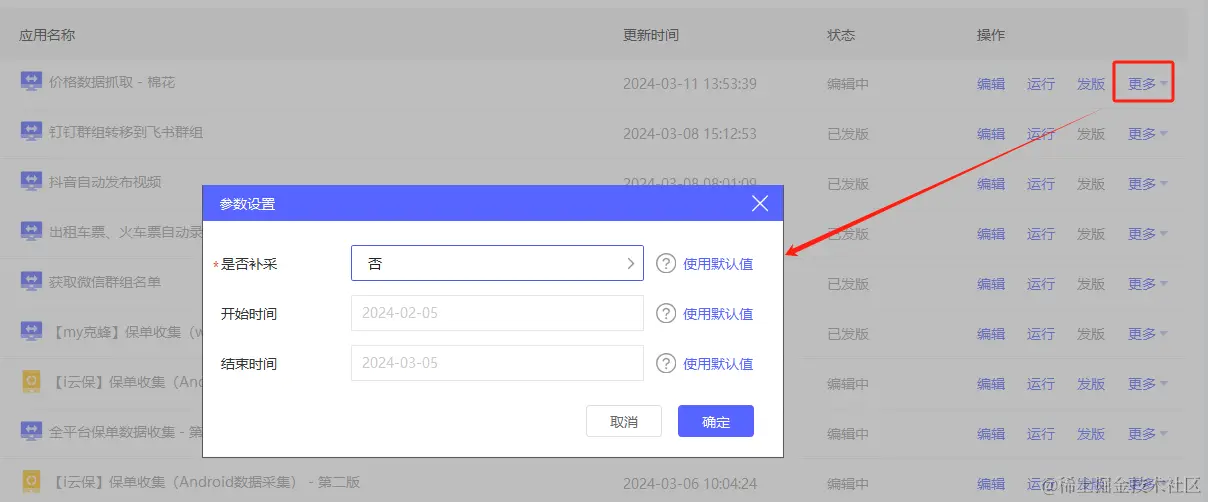
Task: Expand 更多 menu for 获取微信群组名单
Action: [1147, 284]
